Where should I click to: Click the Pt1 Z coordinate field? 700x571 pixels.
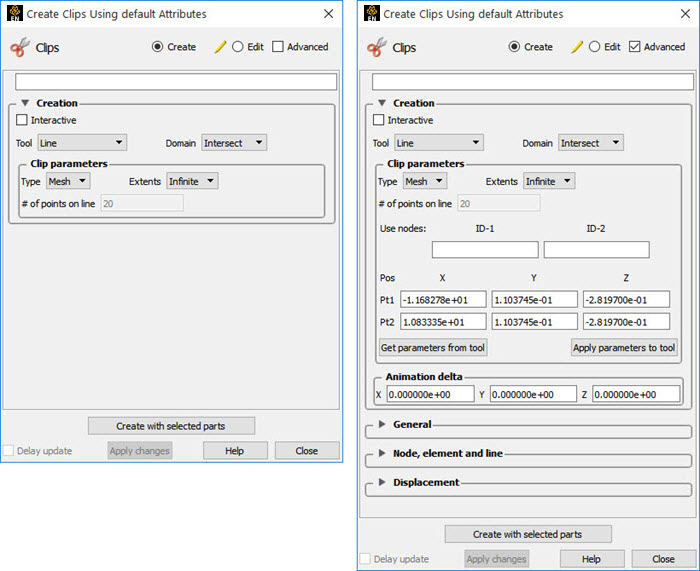click(626, 300)
